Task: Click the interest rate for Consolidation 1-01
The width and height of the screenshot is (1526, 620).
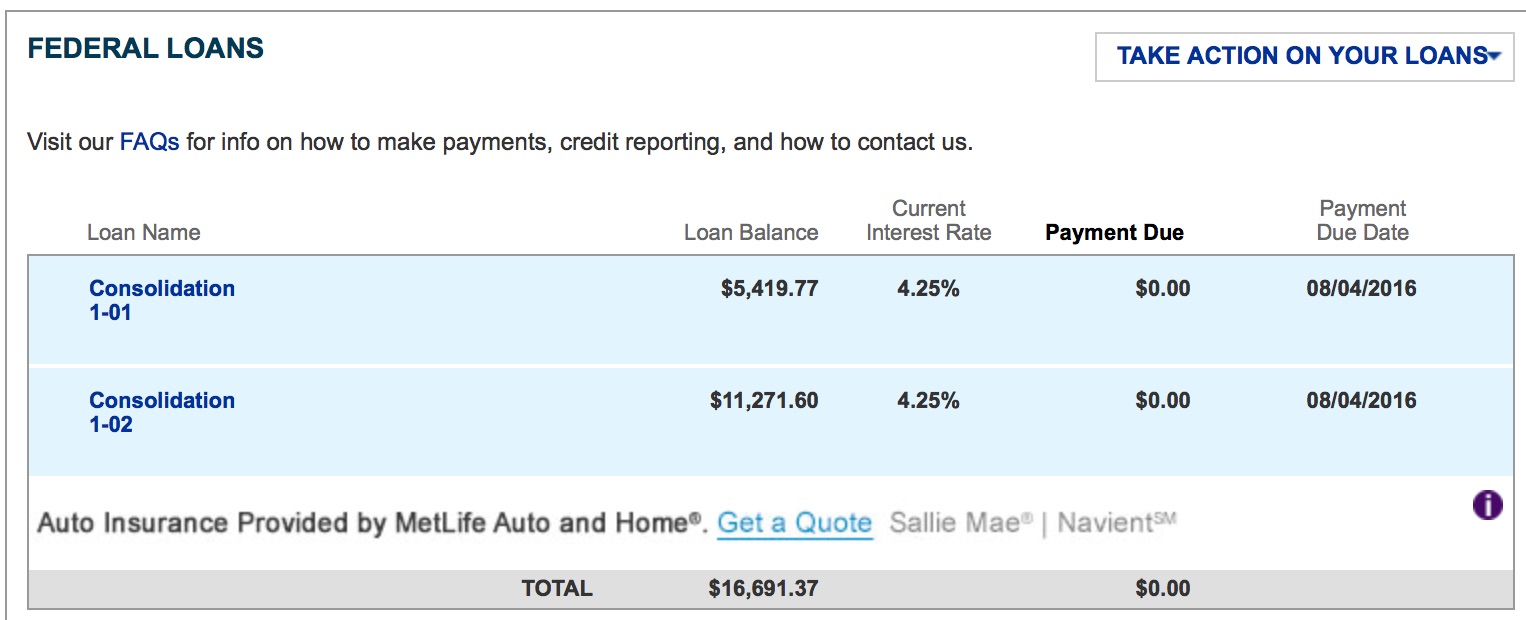Action: click(928, 289)
